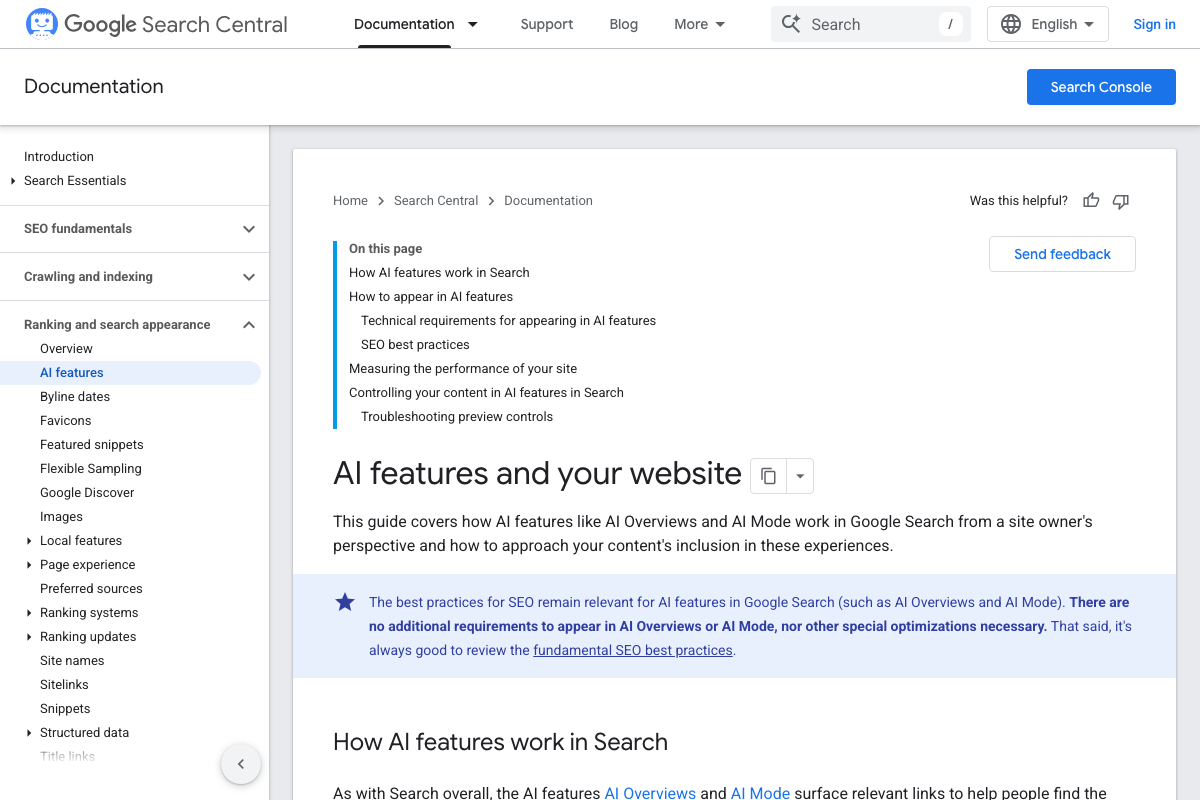Open the English language selector
1200x800 pixels.
(1048, 24)
